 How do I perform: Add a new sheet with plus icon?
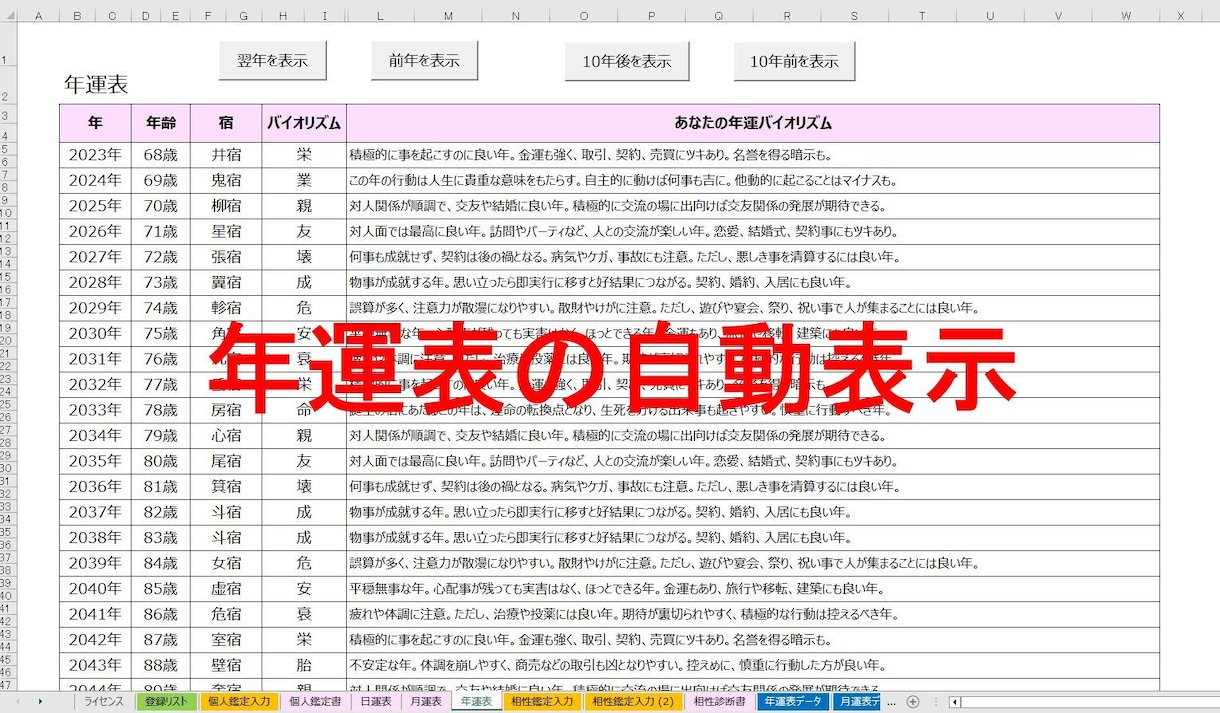pos(913,702)
